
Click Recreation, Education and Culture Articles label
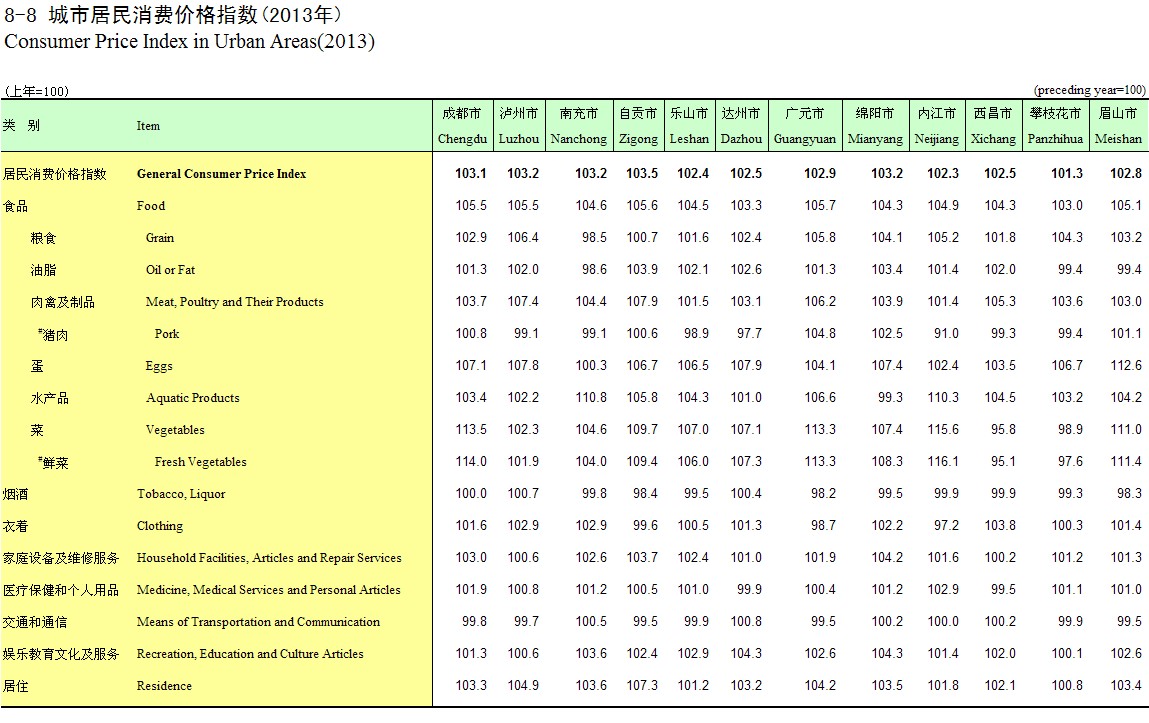[250, 654]
